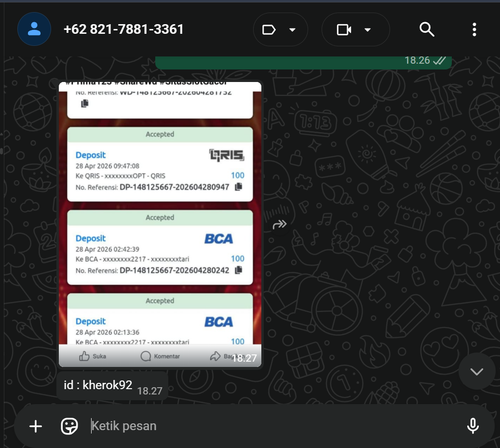The height and width of the screenshot is (448, 500).
Task: Click the sent green message timestamp 18.26
Action: coord(417,61)
